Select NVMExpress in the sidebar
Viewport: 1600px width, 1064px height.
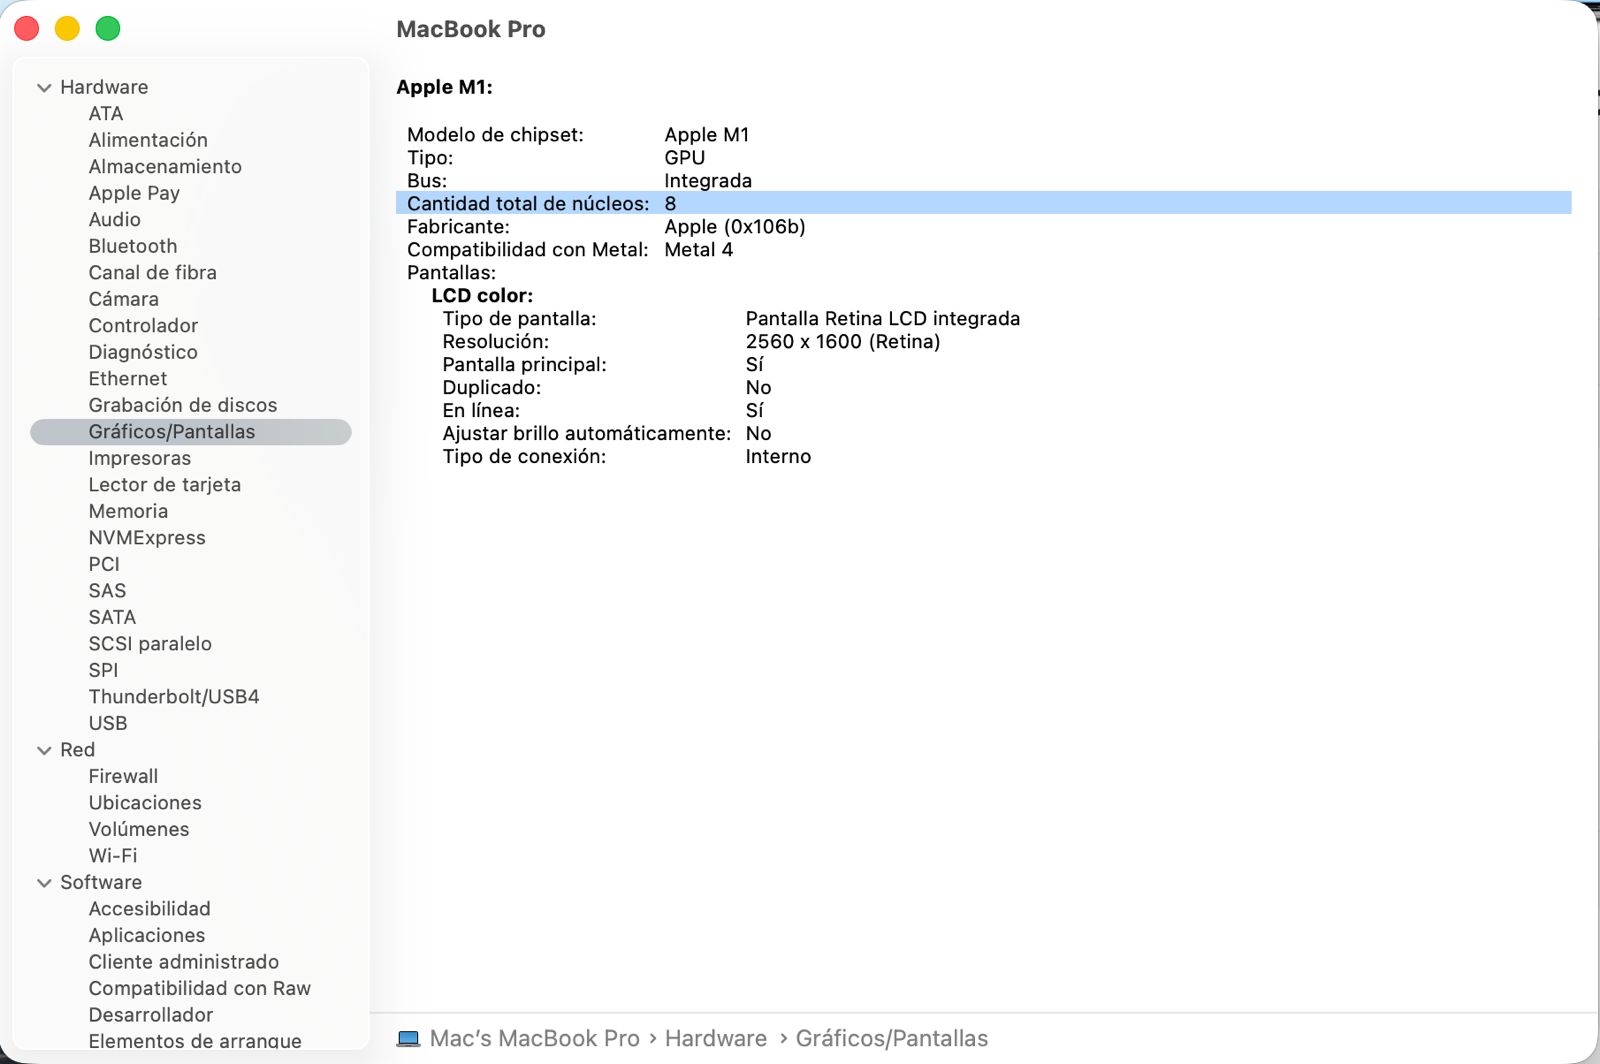point(147,538)
